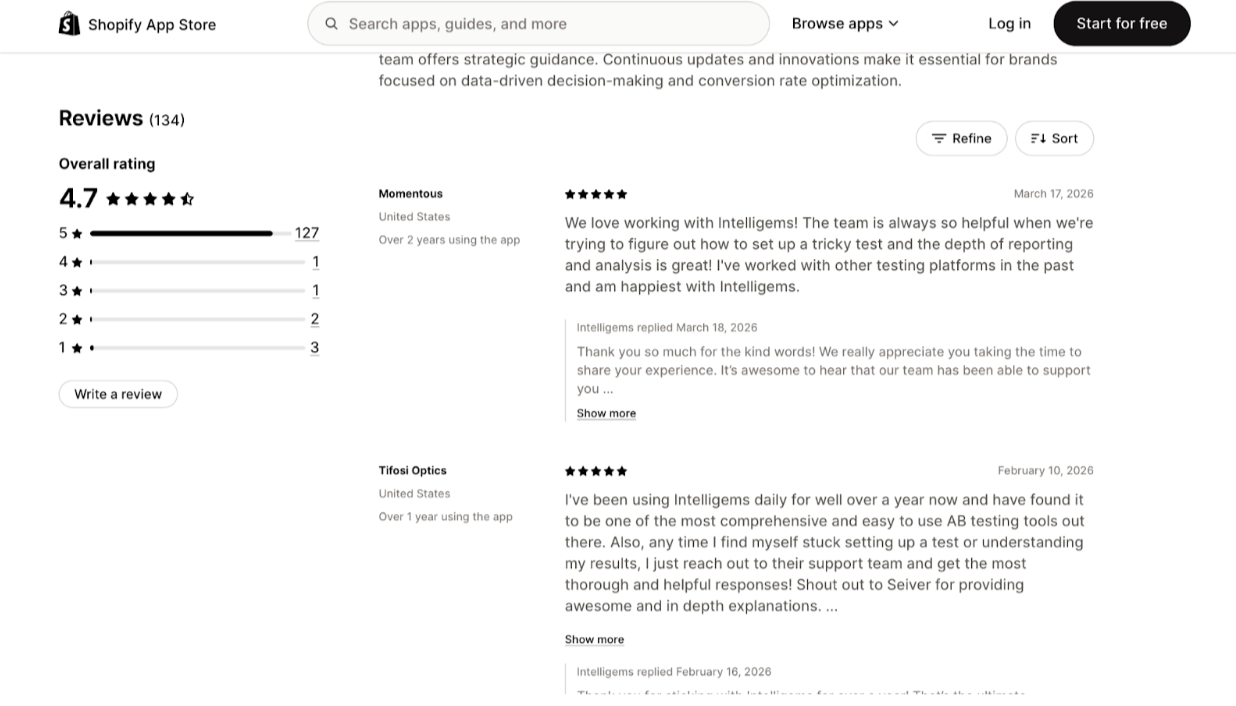Expand the Browse apps dropdown
The height and width of the screenshot is (706, 1236).
(x=844, y=24)
